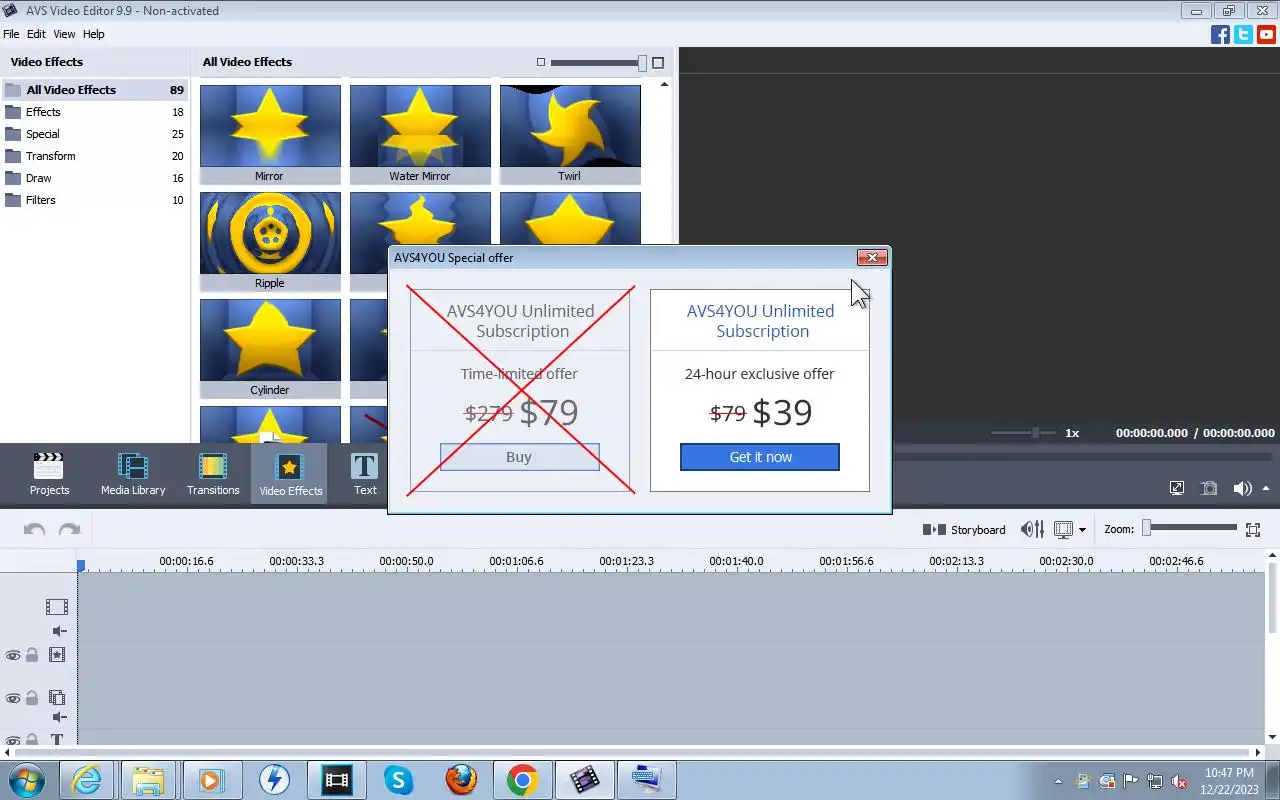Undo the last action
1280x800 pixels.
coord(34,530)
